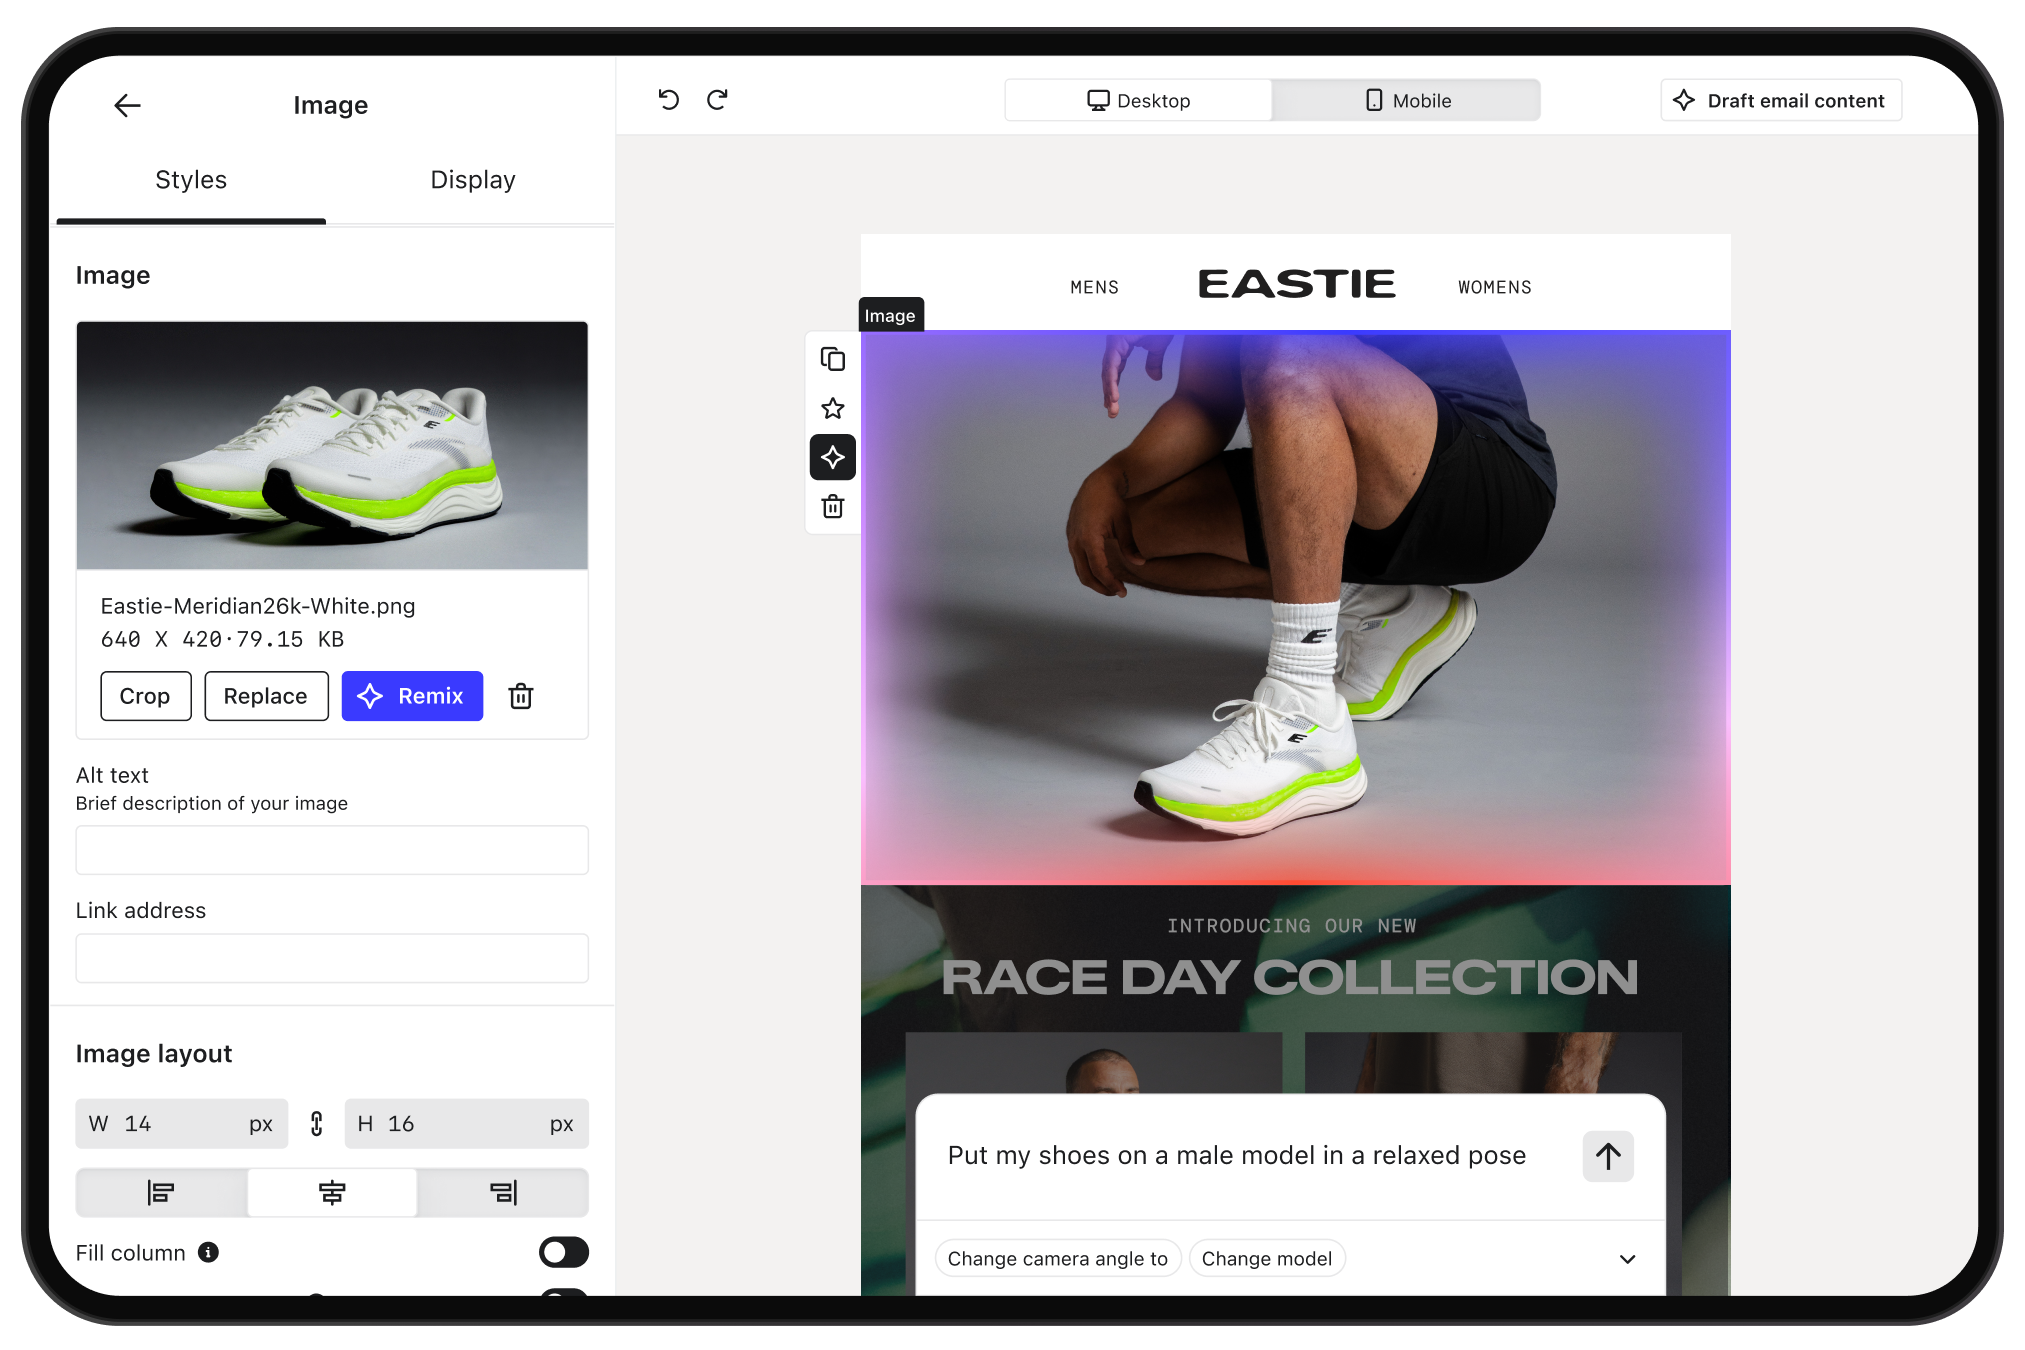The height and width of the screenshot is (1350, 2025).
Task: Click the AI prompt text field
Action: coord(1237,1156)
